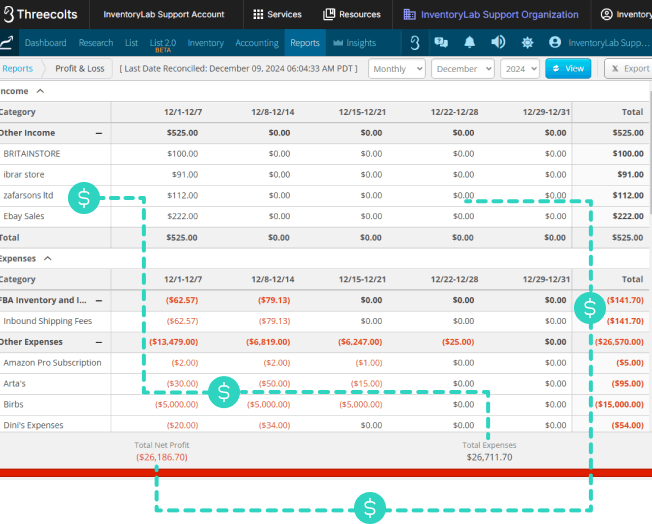Screen dimensions: 652x524
Task: Select the Reports tab
Action: (x=305, y=43)
